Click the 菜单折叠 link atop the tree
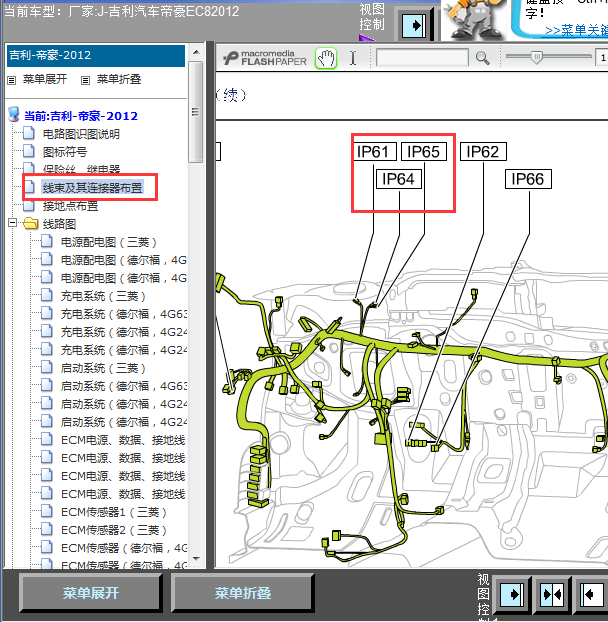 pos(119,79)
